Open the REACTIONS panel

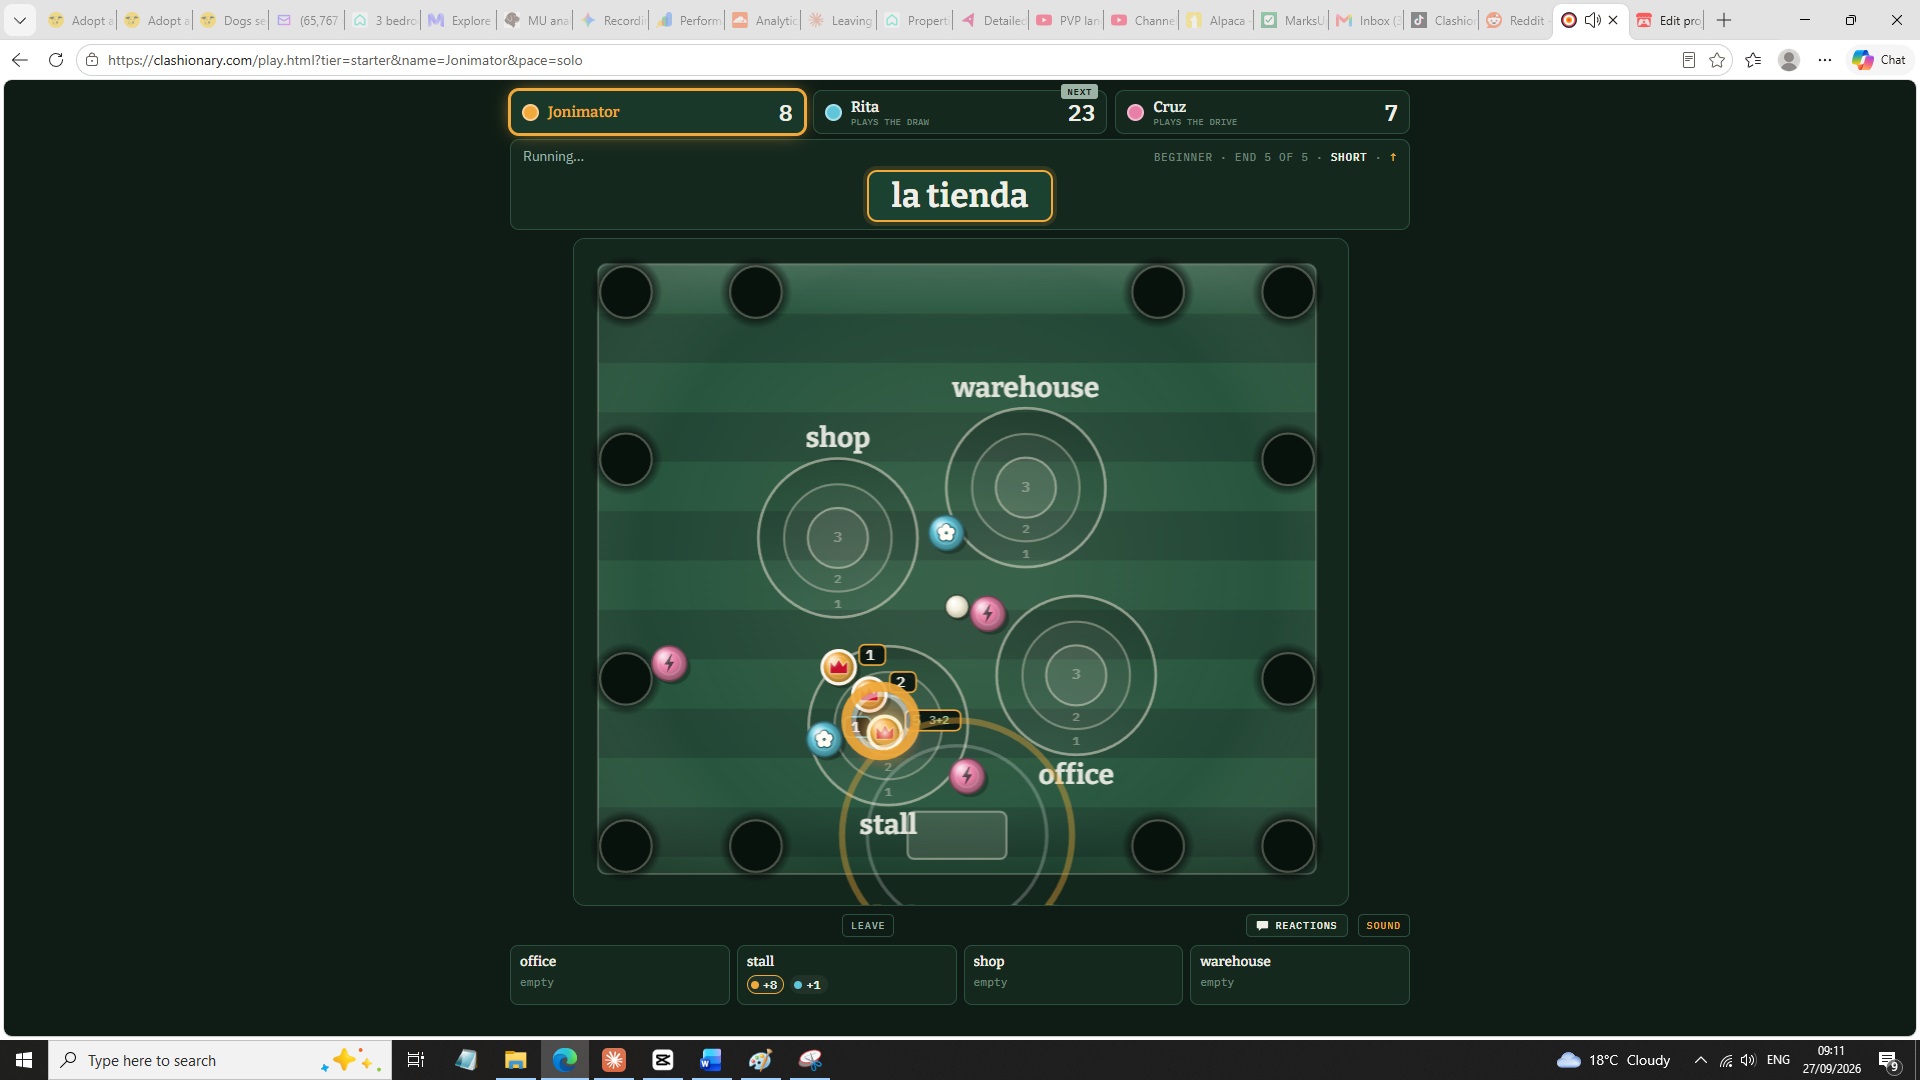[1296, 925]
